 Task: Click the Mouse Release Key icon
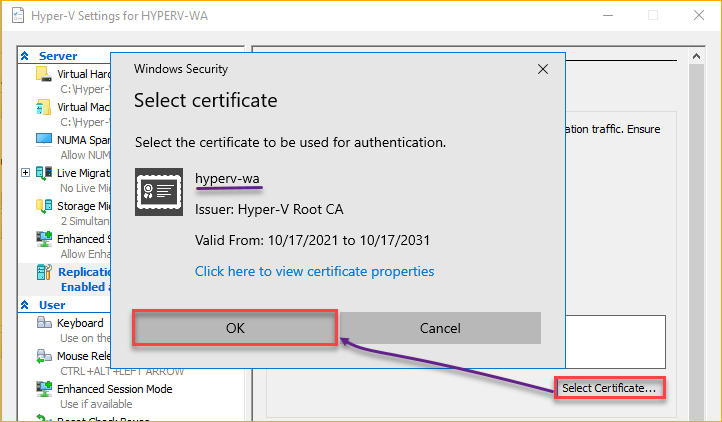click(44, 356)
